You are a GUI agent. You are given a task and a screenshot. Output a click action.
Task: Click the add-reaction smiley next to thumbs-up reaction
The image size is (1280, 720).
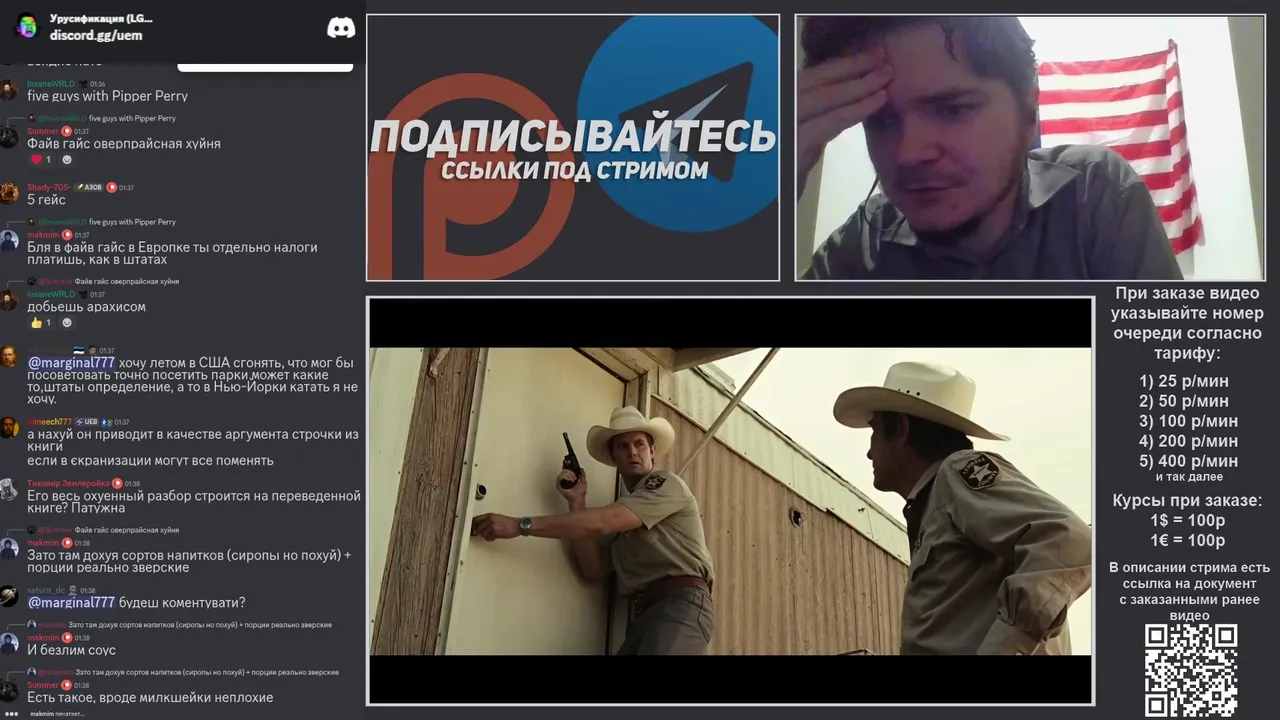point(67,323)
